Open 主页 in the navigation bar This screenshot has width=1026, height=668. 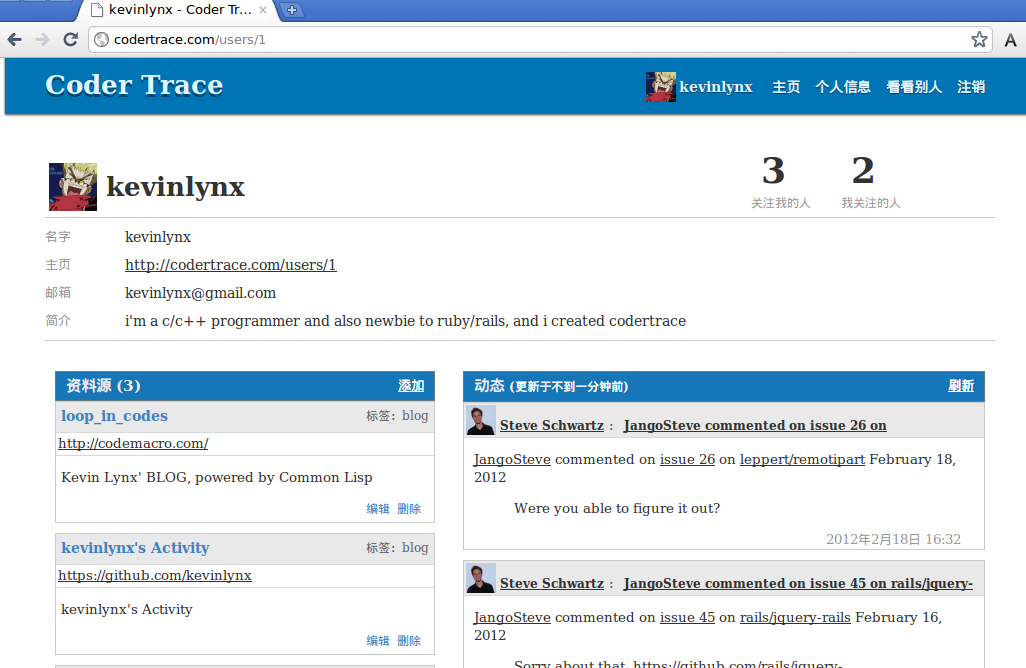(786, 87)
